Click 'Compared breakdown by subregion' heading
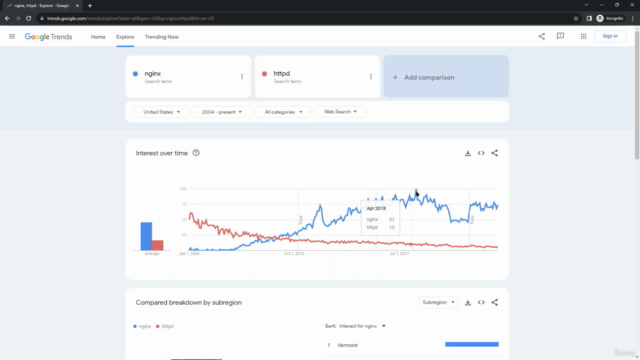 pyautogui.click(x=189, y=302)
